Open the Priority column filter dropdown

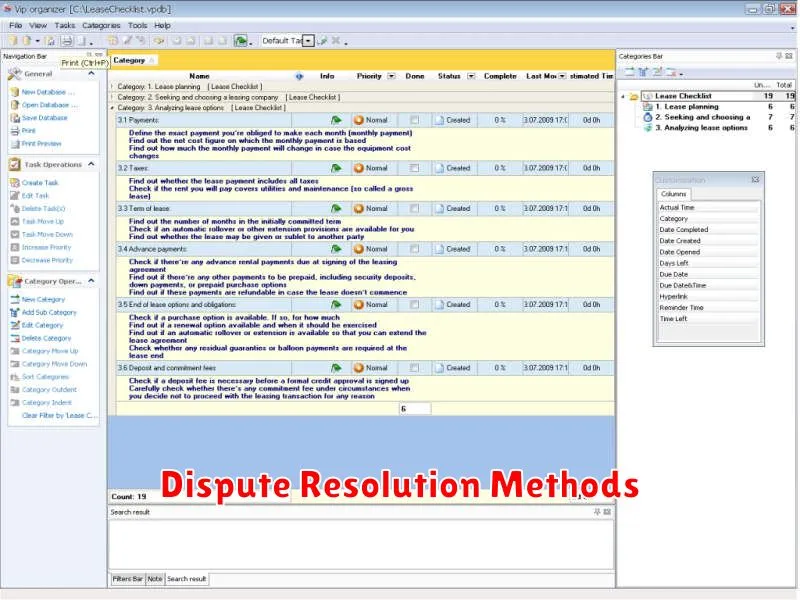[x=391, y=76]
